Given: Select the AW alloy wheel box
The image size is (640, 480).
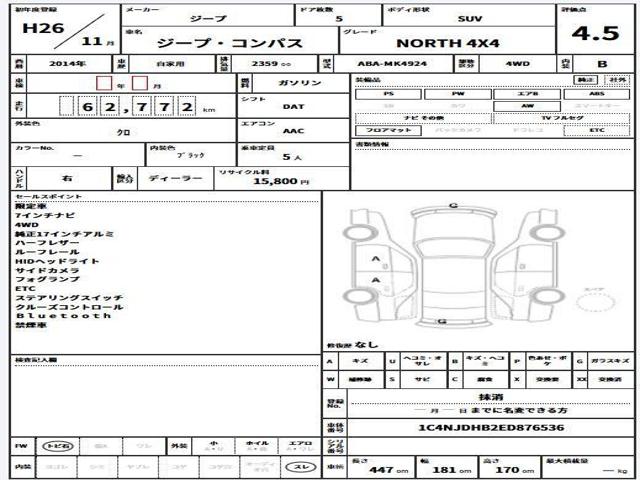Looking at the screenshot, I should 527,106.
